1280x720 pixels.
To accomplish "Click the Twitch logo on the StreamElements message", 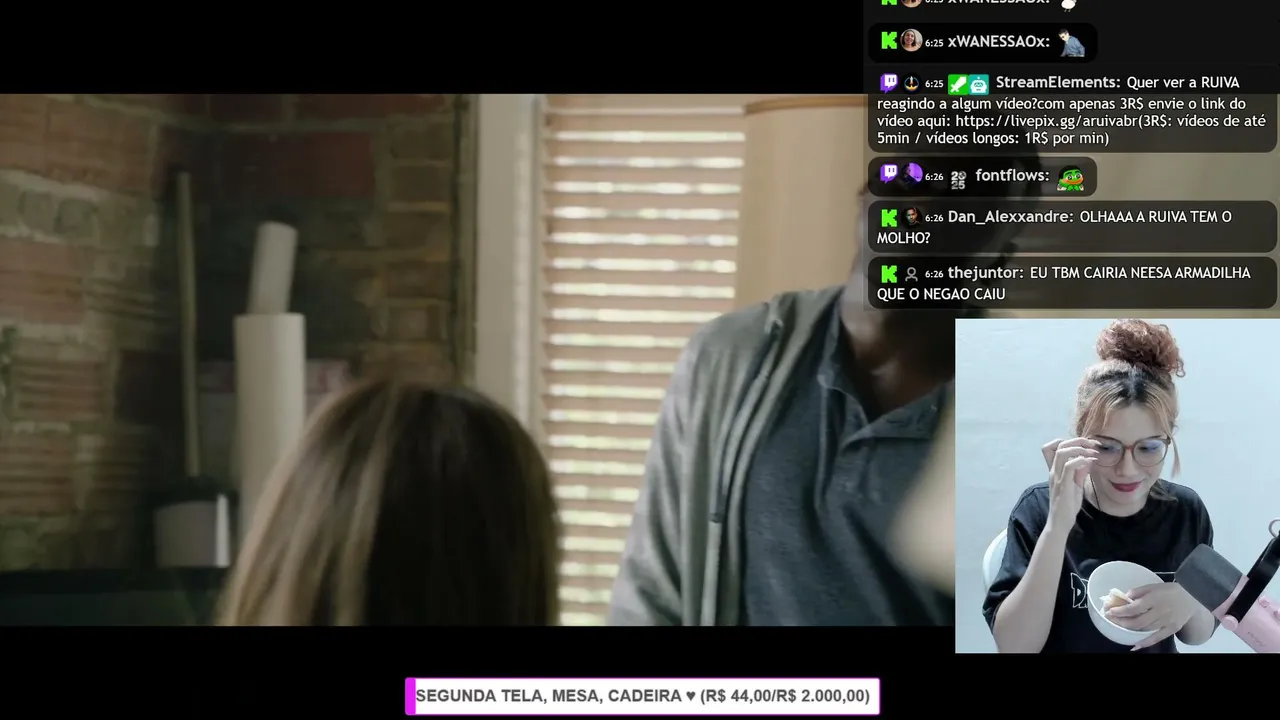I will coord(889,83).
